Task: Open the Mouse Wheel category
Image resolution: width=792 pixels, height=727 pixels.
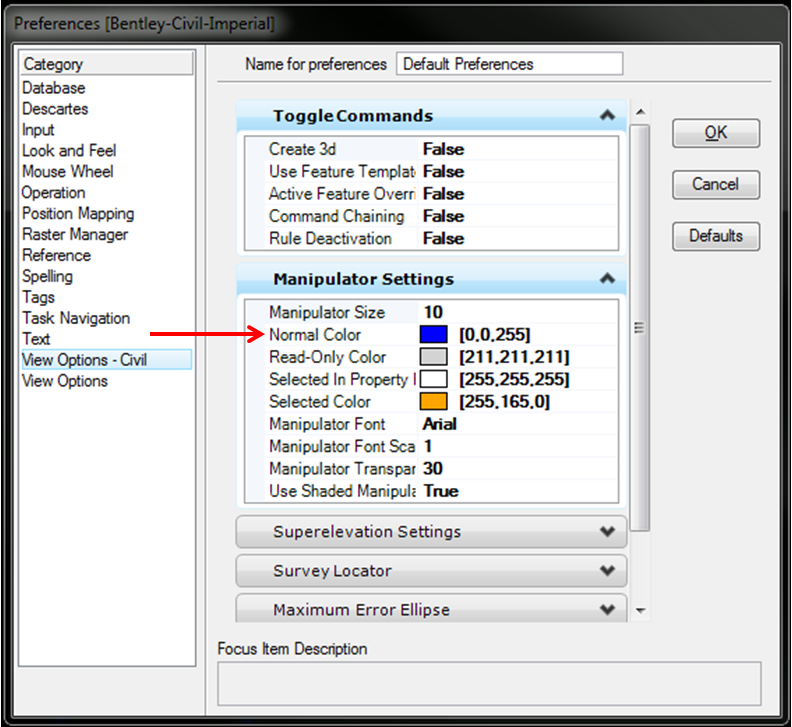Action: pyautogui.click(x=68, y=171)
